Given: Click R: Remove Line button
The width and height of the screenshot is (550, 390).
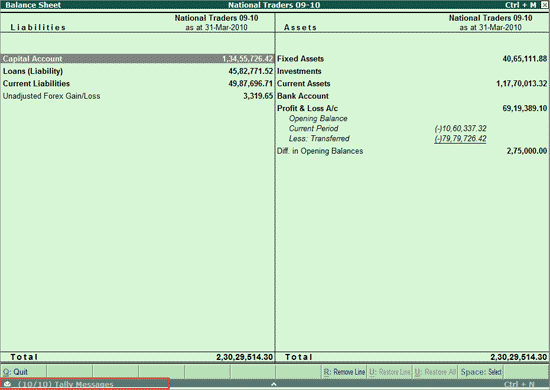Looking at the screenshot, I should click(x=344, y=372).
